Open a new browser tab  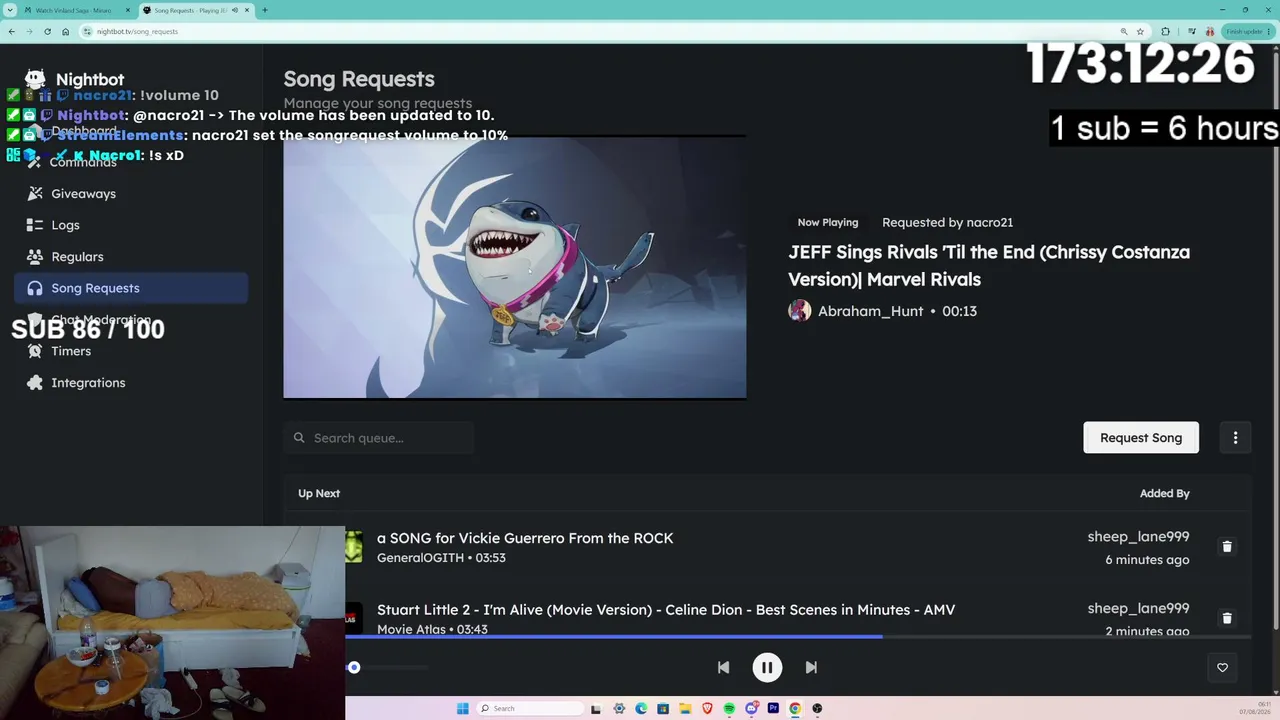pos(265,10)
